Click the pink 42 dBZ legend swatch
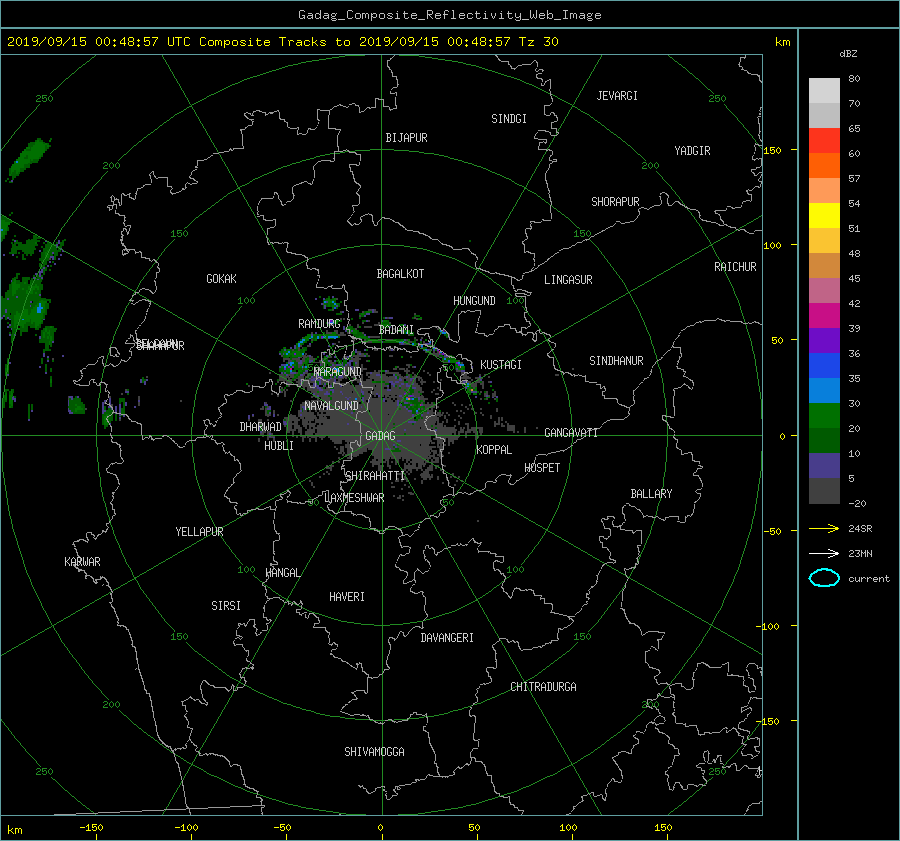Viewport: 900px width, 841px height. coord(824,290)
